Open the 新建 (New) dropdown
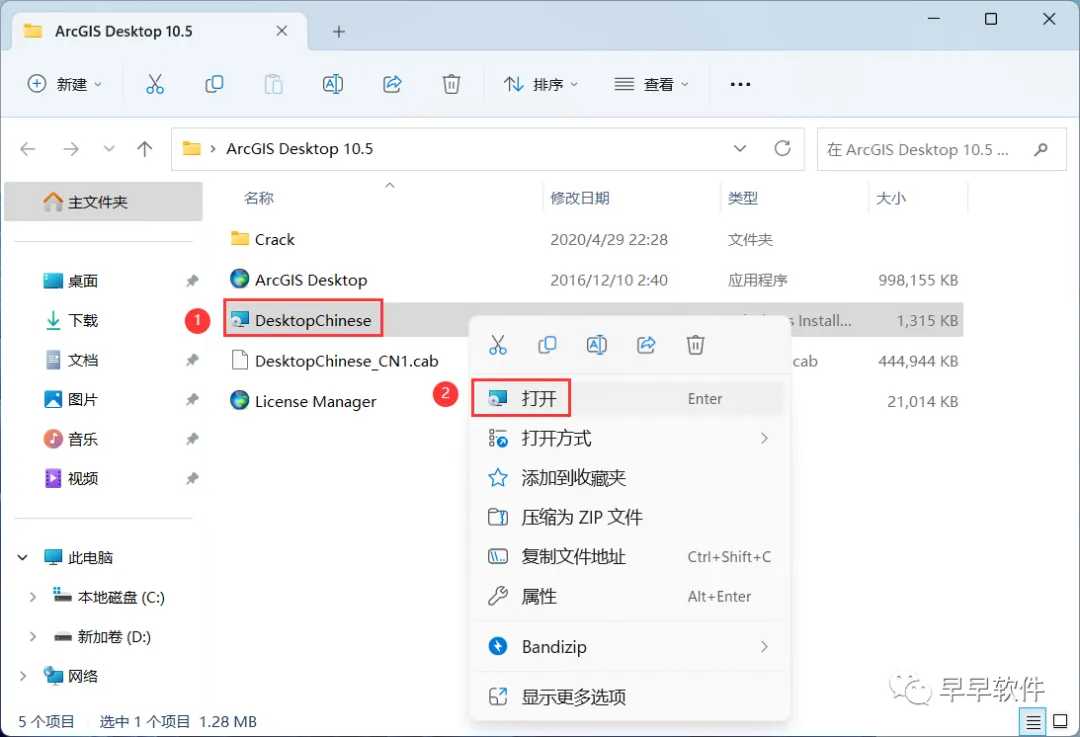 coord(65,84)
